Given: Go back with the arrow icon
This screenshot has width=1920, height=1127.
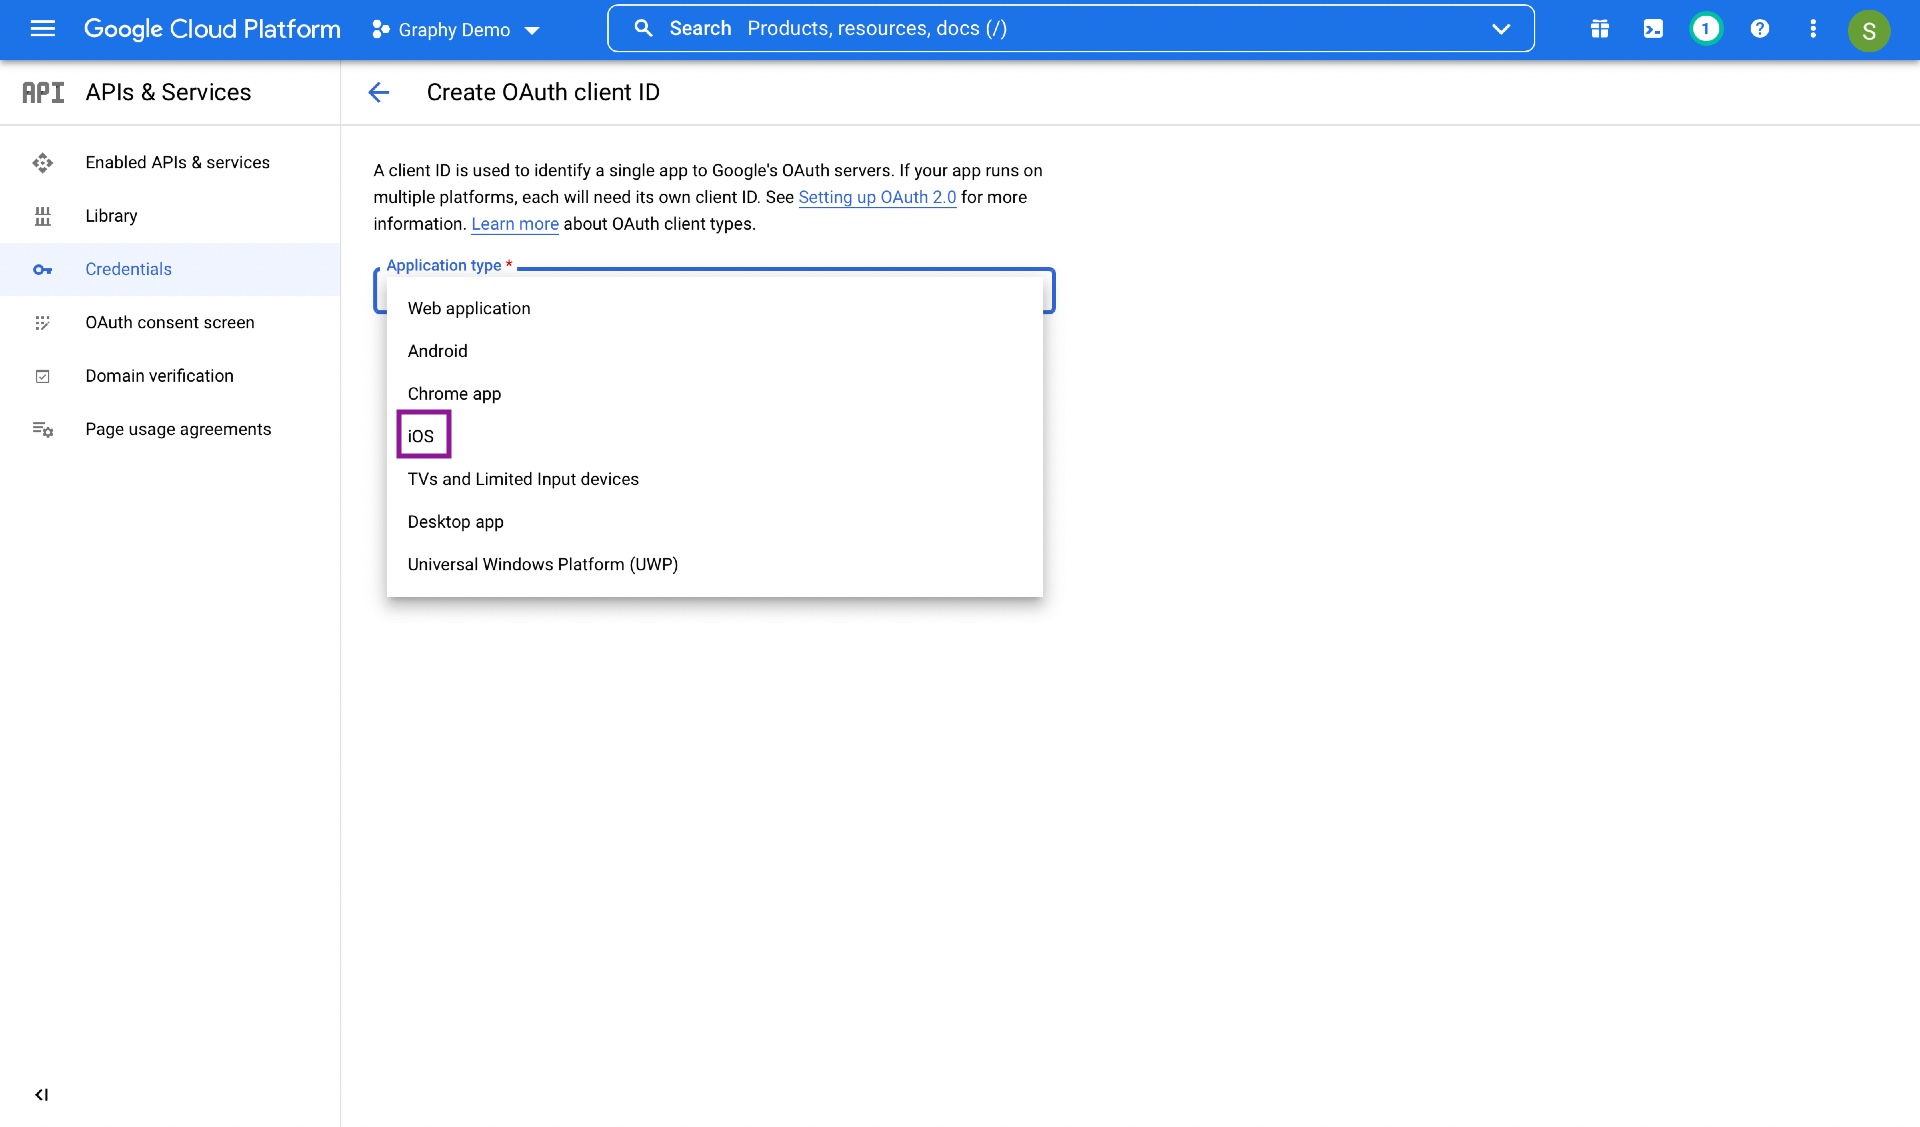Looking at the screenshot, I should coord(378,92).
